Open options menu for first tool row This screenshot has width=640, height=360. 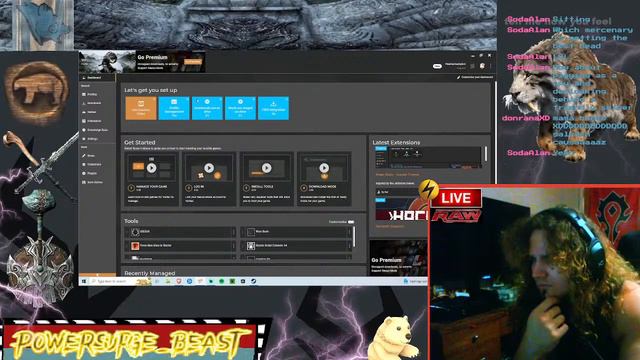click(234, 232)
